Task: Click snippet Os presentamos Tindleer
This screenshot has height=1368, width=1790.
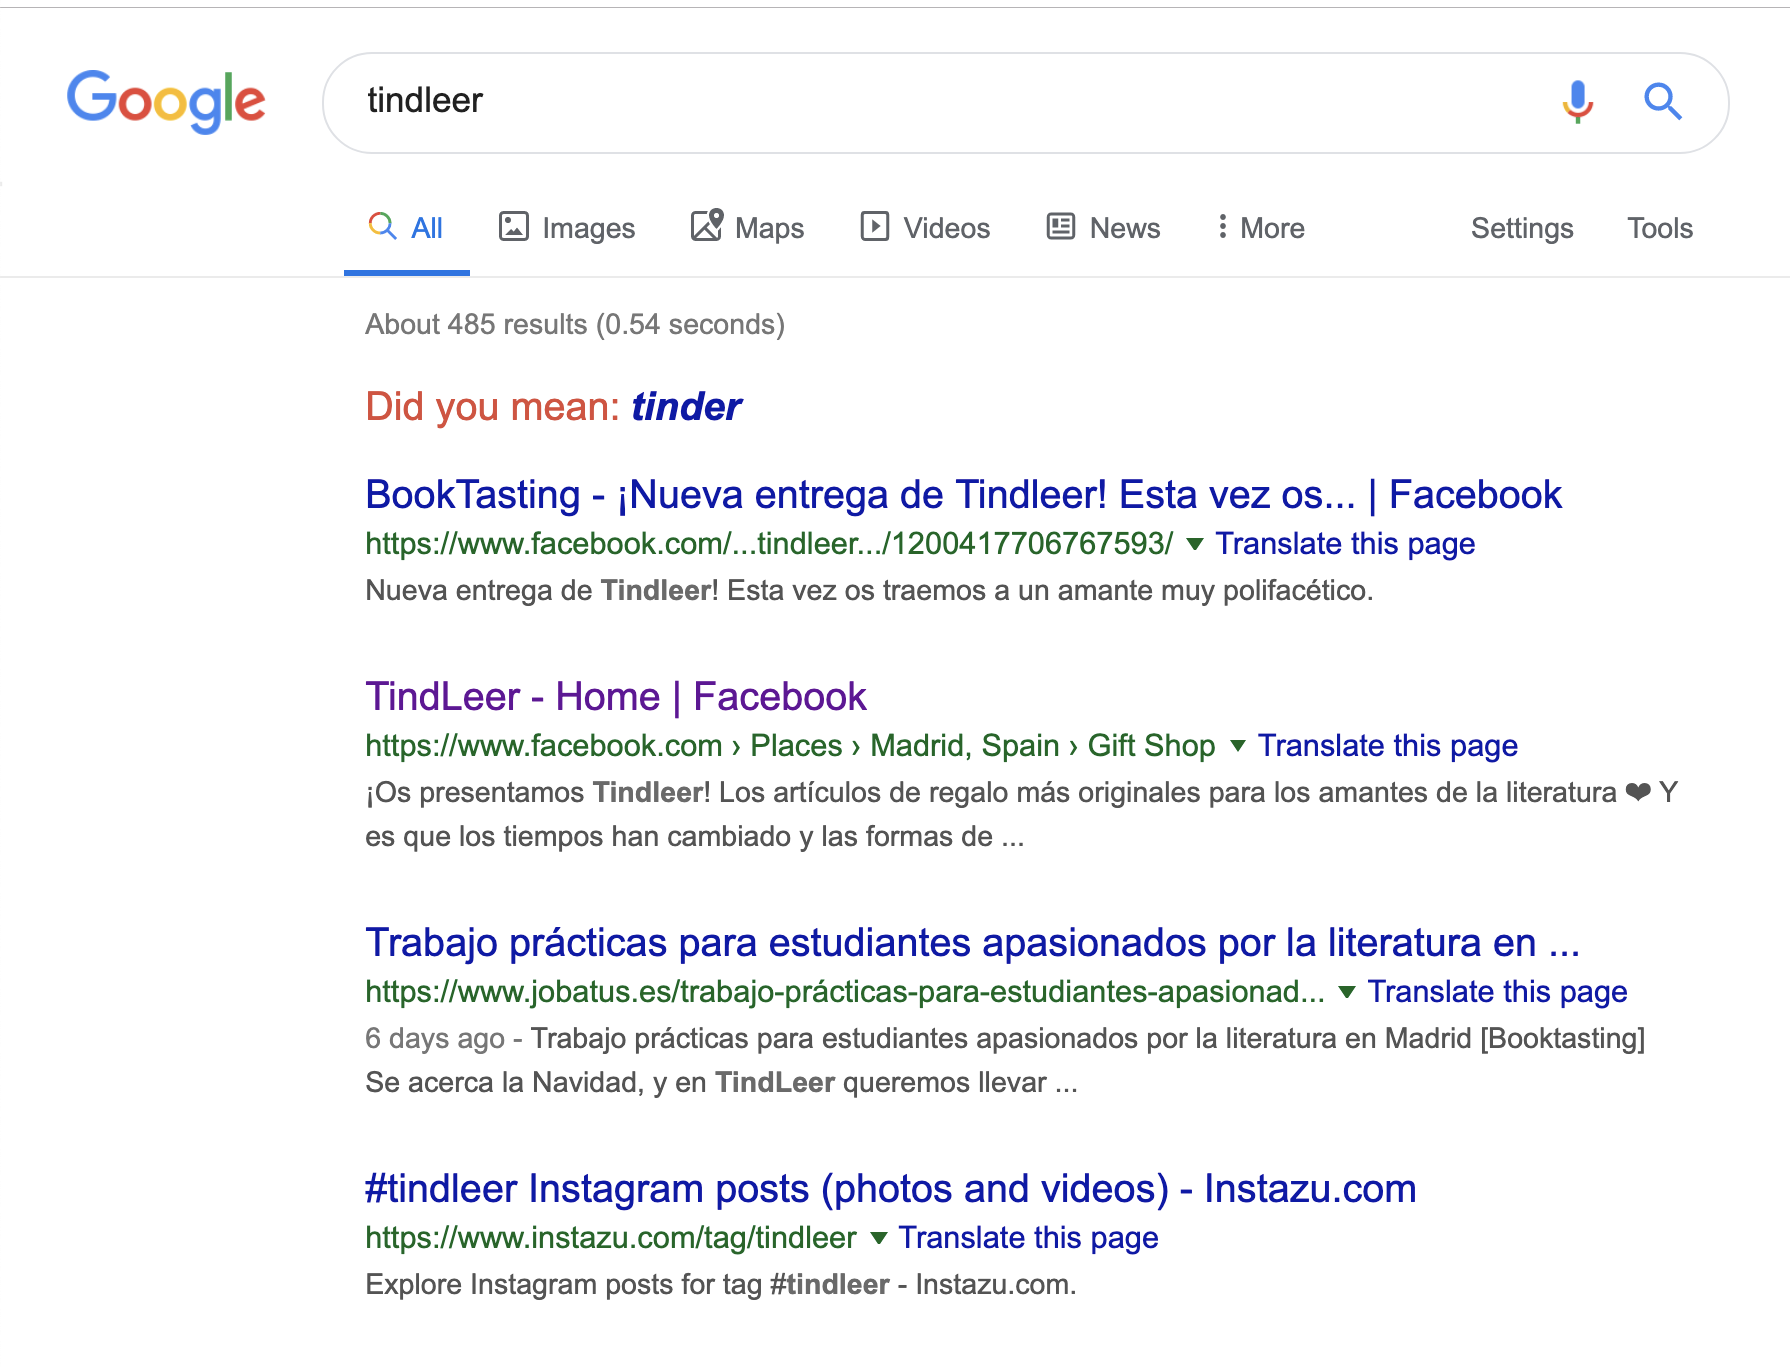Action: pyautogui.click(x=1021, y=814)
